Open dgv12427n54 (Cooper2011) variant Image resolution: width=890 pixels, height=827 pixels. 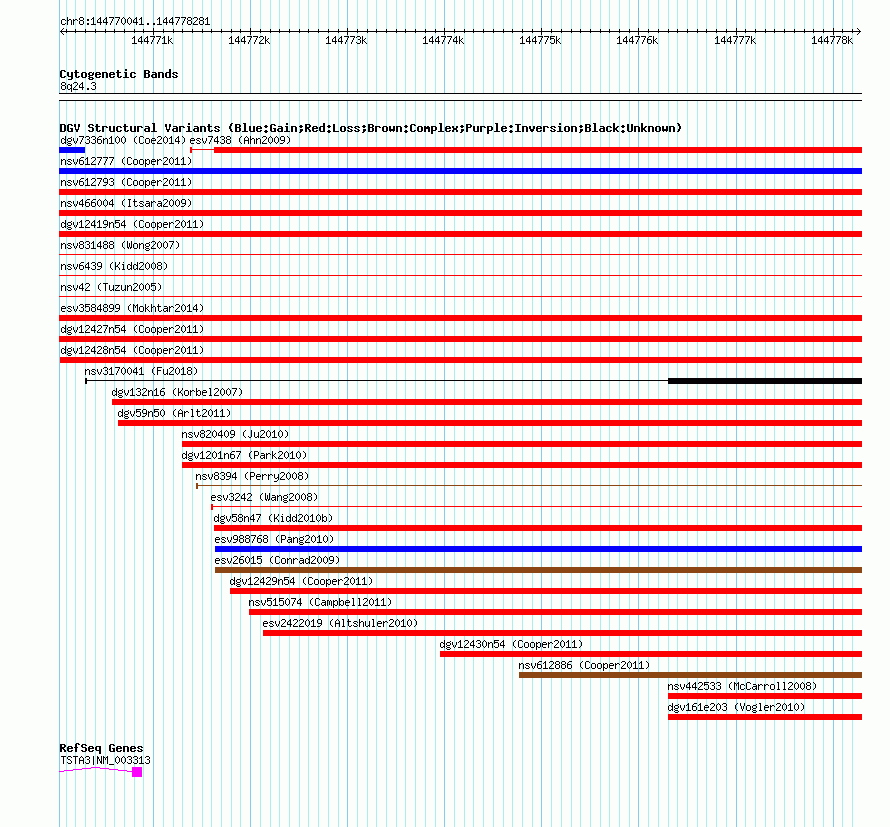coord(132,329)
